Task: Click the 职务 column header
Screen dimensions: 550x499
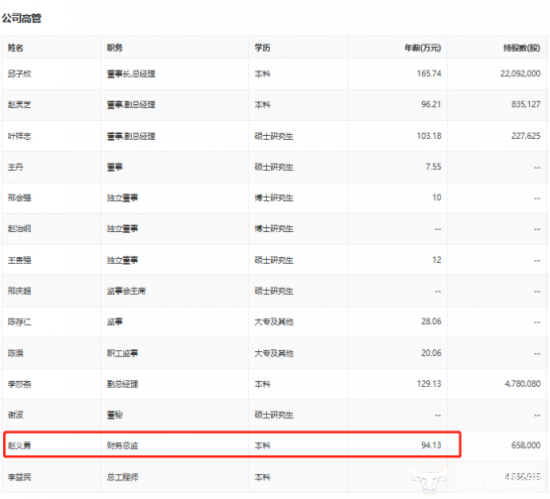Action: 115,48
